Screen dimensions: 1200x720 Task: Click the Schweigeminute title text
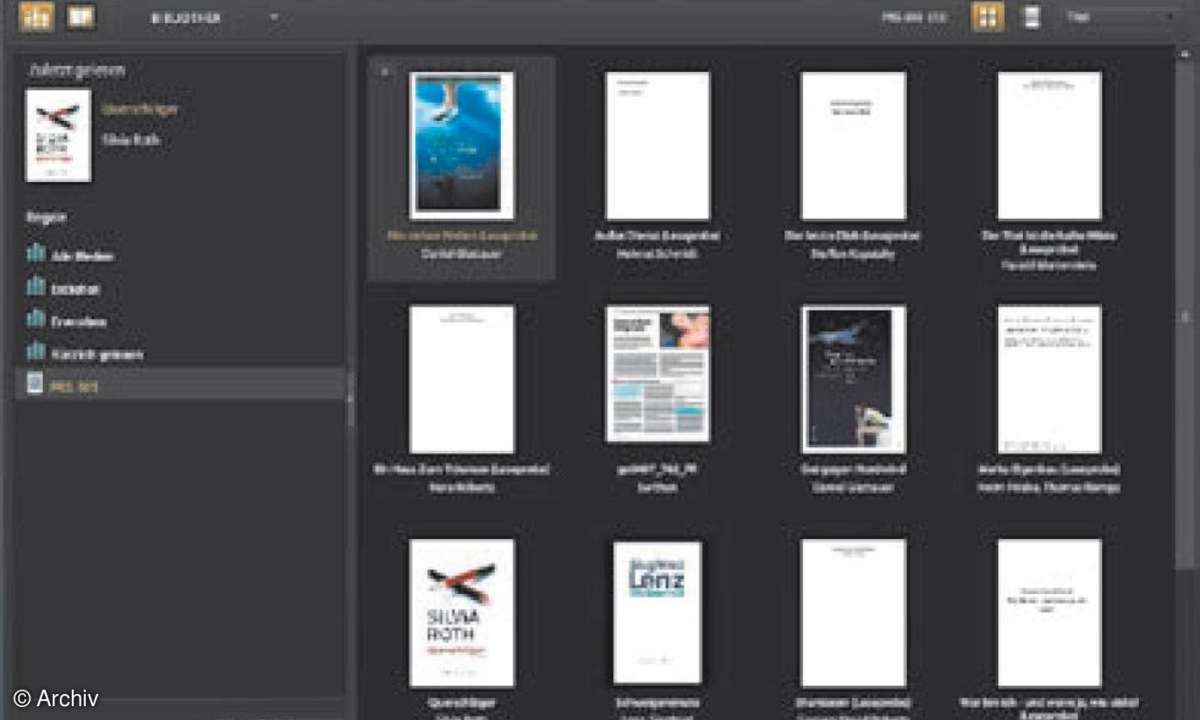tap(657, 703)
